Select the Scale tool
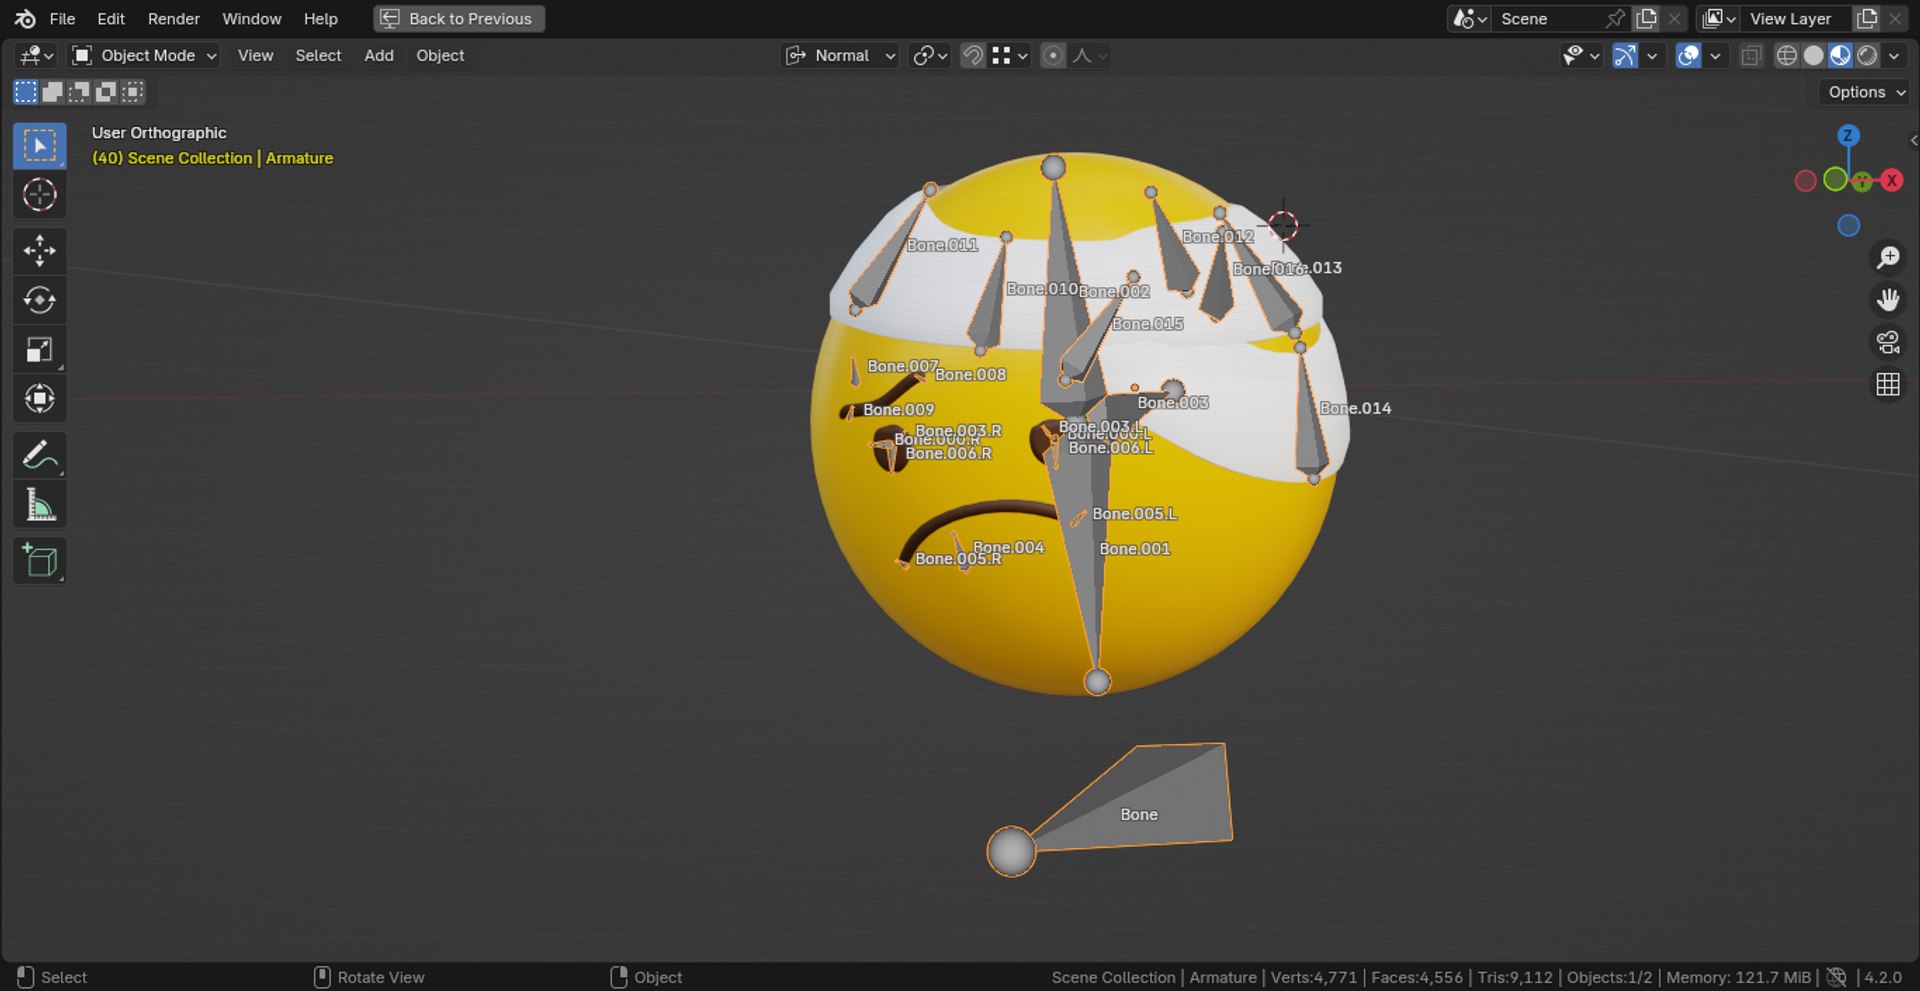The width and height of the screenshot is (1920, 991). click(40, 349)
